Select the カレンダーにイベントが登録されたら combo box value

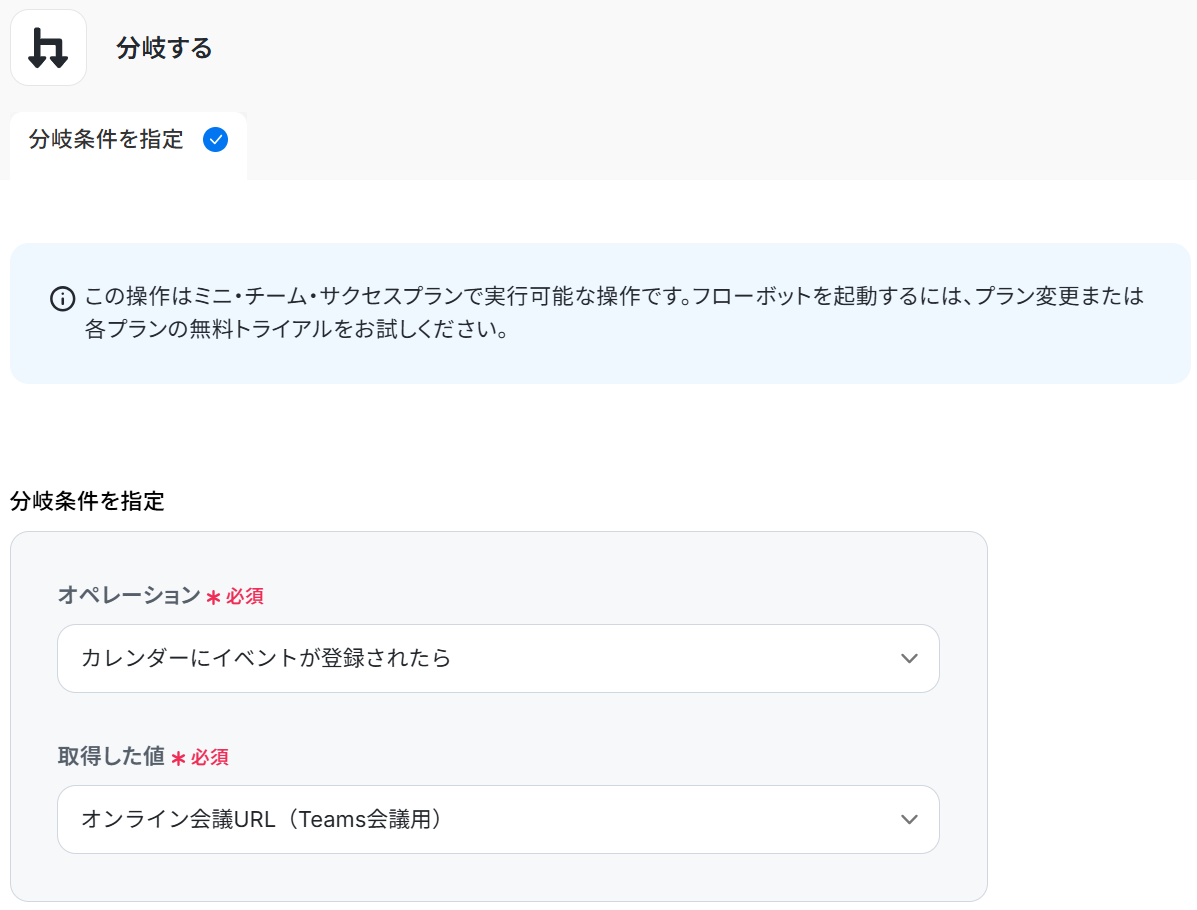click(x=266, y=659)
